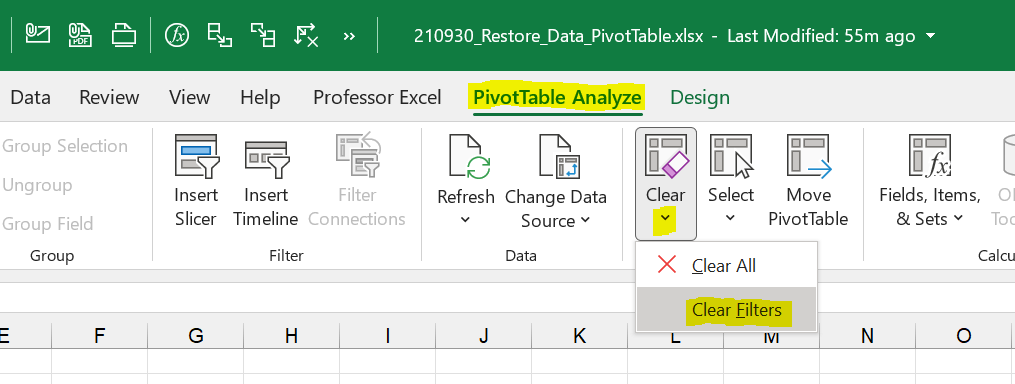Open the Professor Excel tab
1015x384 pixels.
pyautogui.click(x=377, y=98)
